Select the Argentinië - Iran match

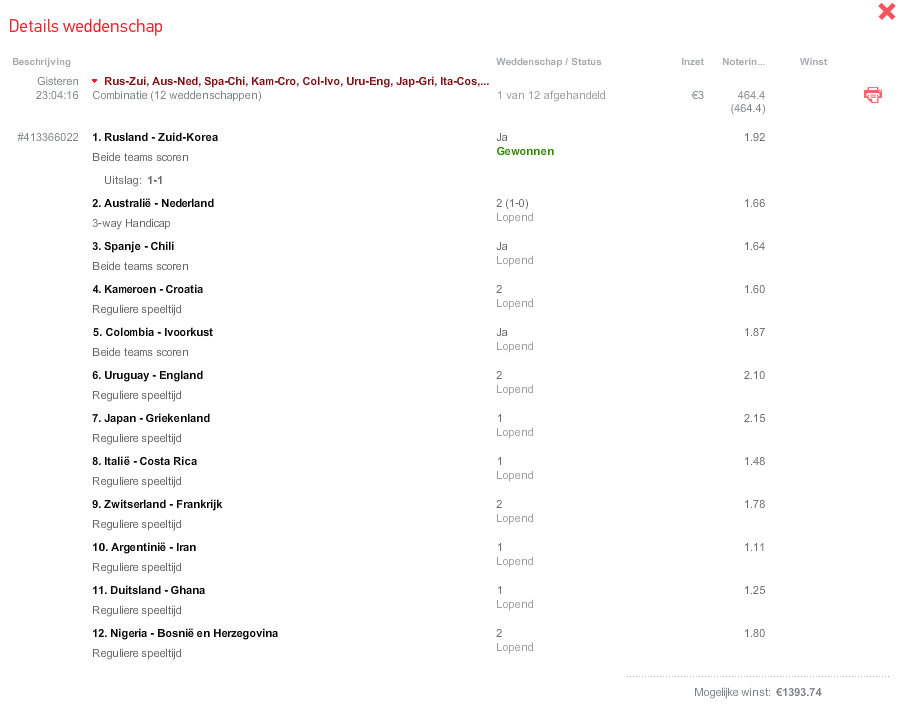point(144,547)
